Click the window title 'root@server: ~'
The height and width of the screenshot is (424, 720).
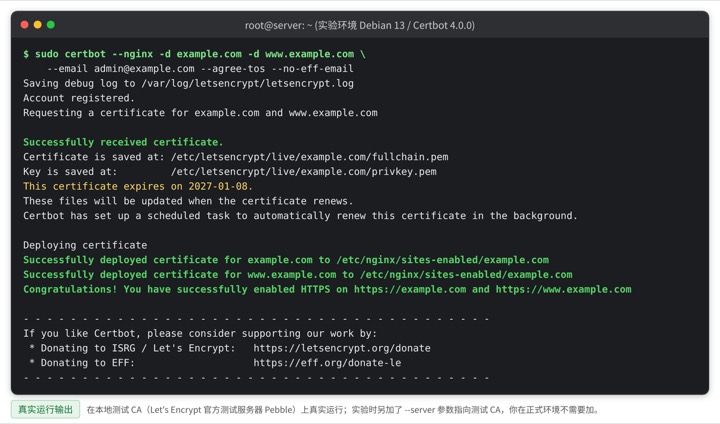(360, 25)
